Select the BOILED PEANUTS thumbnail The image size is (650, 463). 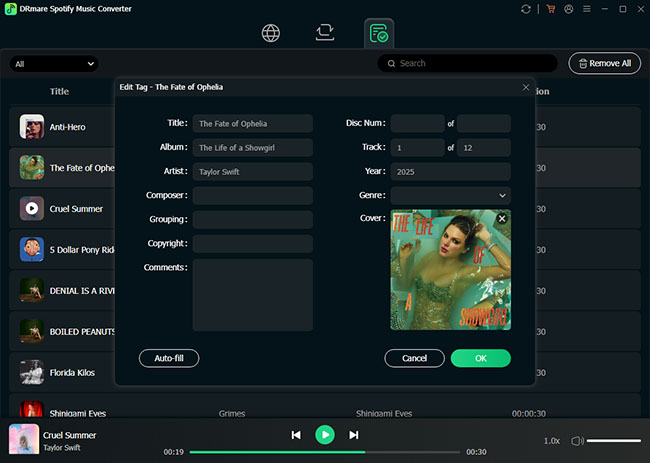click(32, 331)
